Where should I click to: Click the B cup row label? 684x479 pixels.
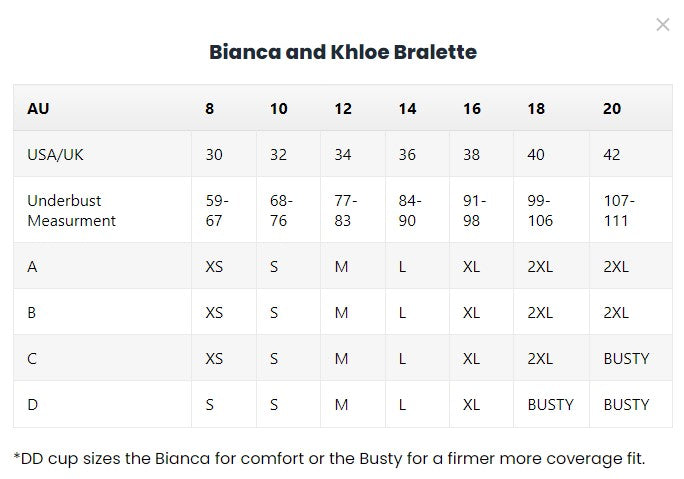click(x=32, y=313)
